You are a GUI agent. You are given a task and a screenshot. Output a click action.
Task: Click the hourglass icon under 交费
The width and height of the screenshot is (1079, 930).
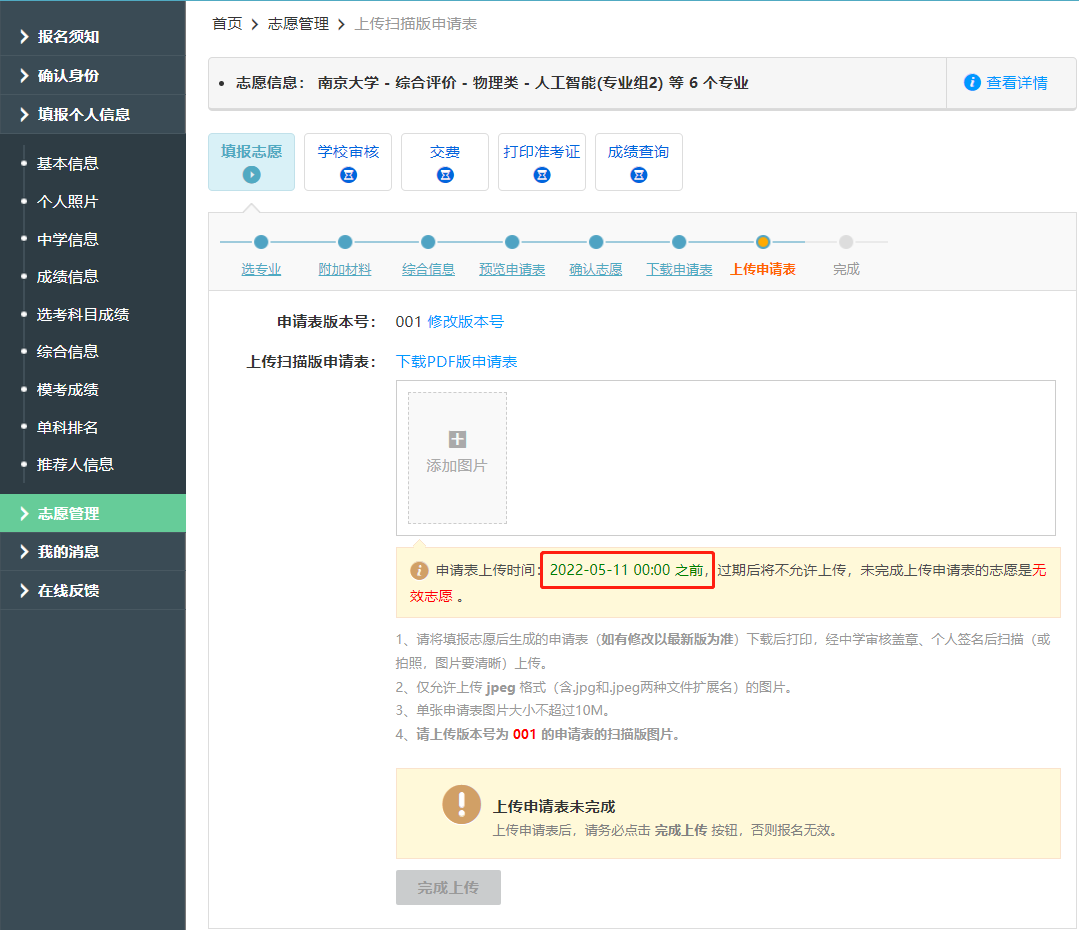point(445,175)
